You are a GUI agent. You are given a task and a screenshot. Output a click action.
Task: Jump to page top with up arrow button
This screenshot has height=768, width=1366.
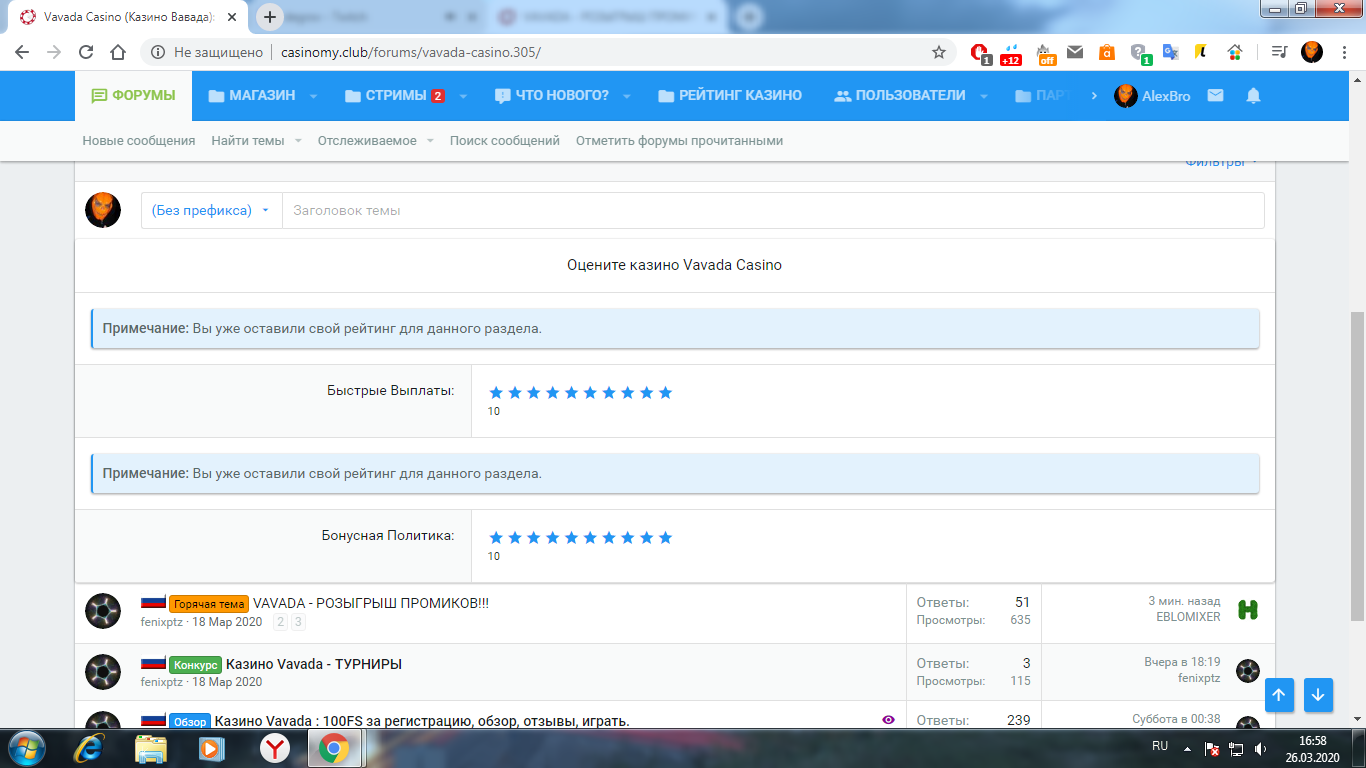pyautogui.click(x=1280, y=694)
